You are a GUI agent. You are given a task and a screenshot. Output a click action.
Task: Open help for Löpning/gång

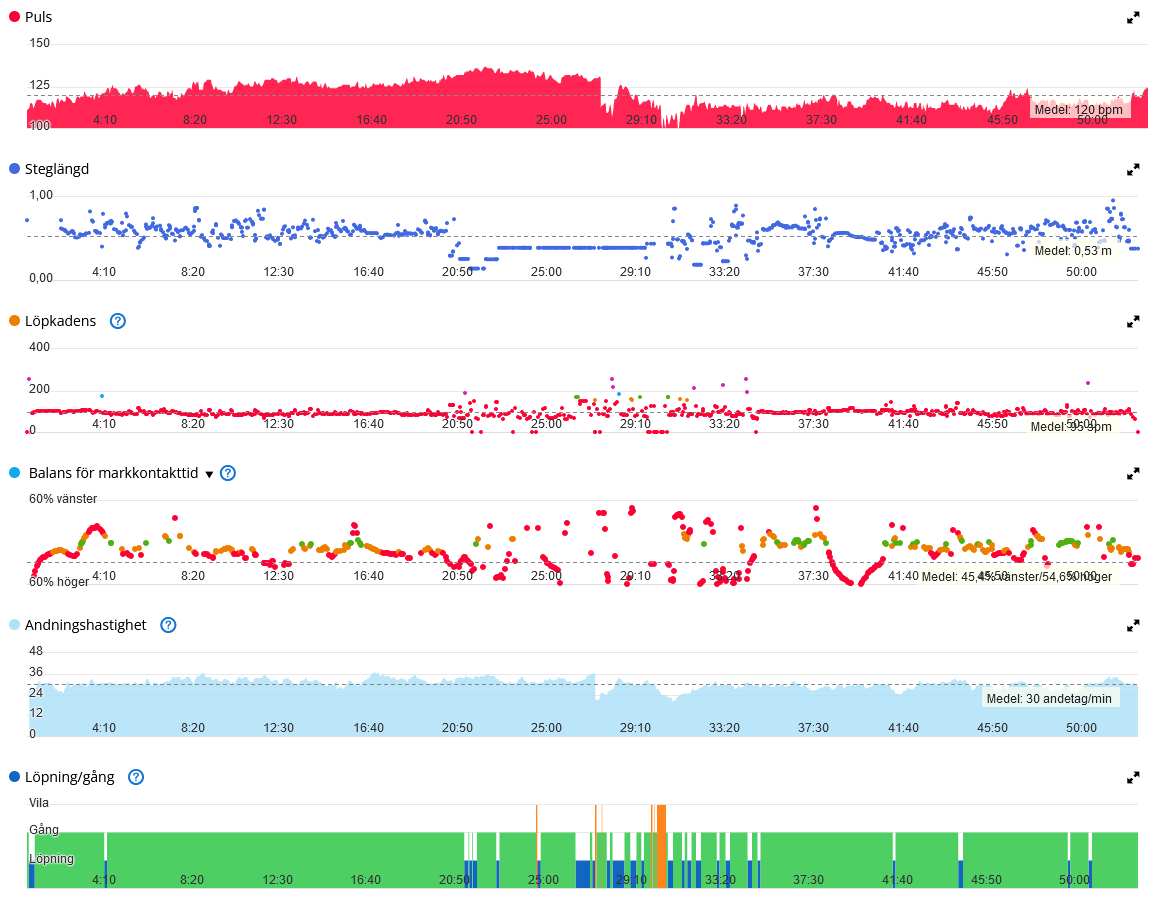click(136, 777)
